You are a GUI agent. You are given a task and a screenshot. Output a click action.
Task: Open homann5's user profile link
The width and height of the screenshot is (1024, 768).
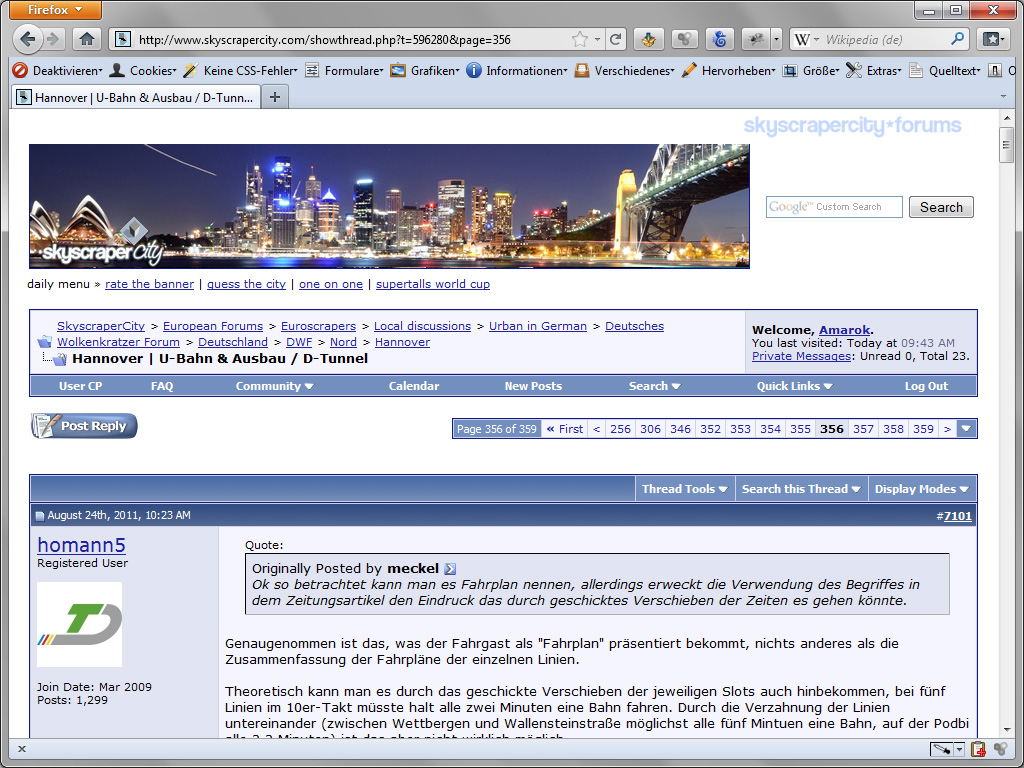tap(82, 545)
